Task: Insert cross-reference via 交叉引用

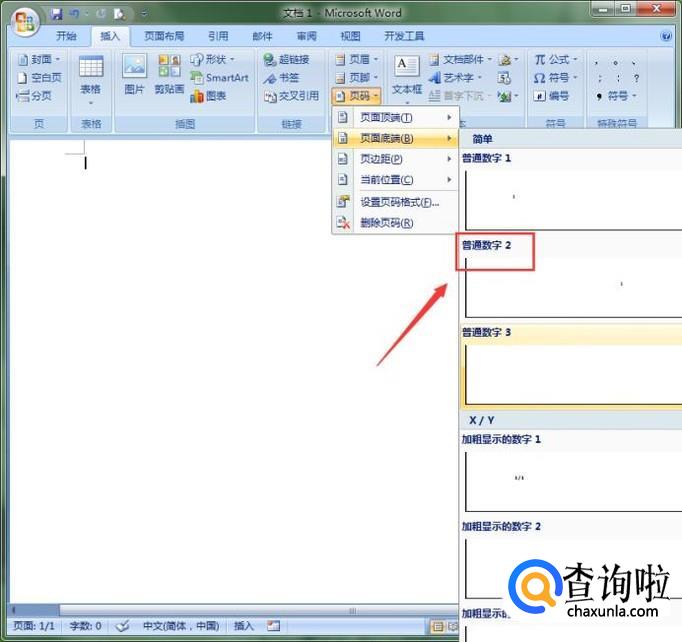Action: click(291, 96)
